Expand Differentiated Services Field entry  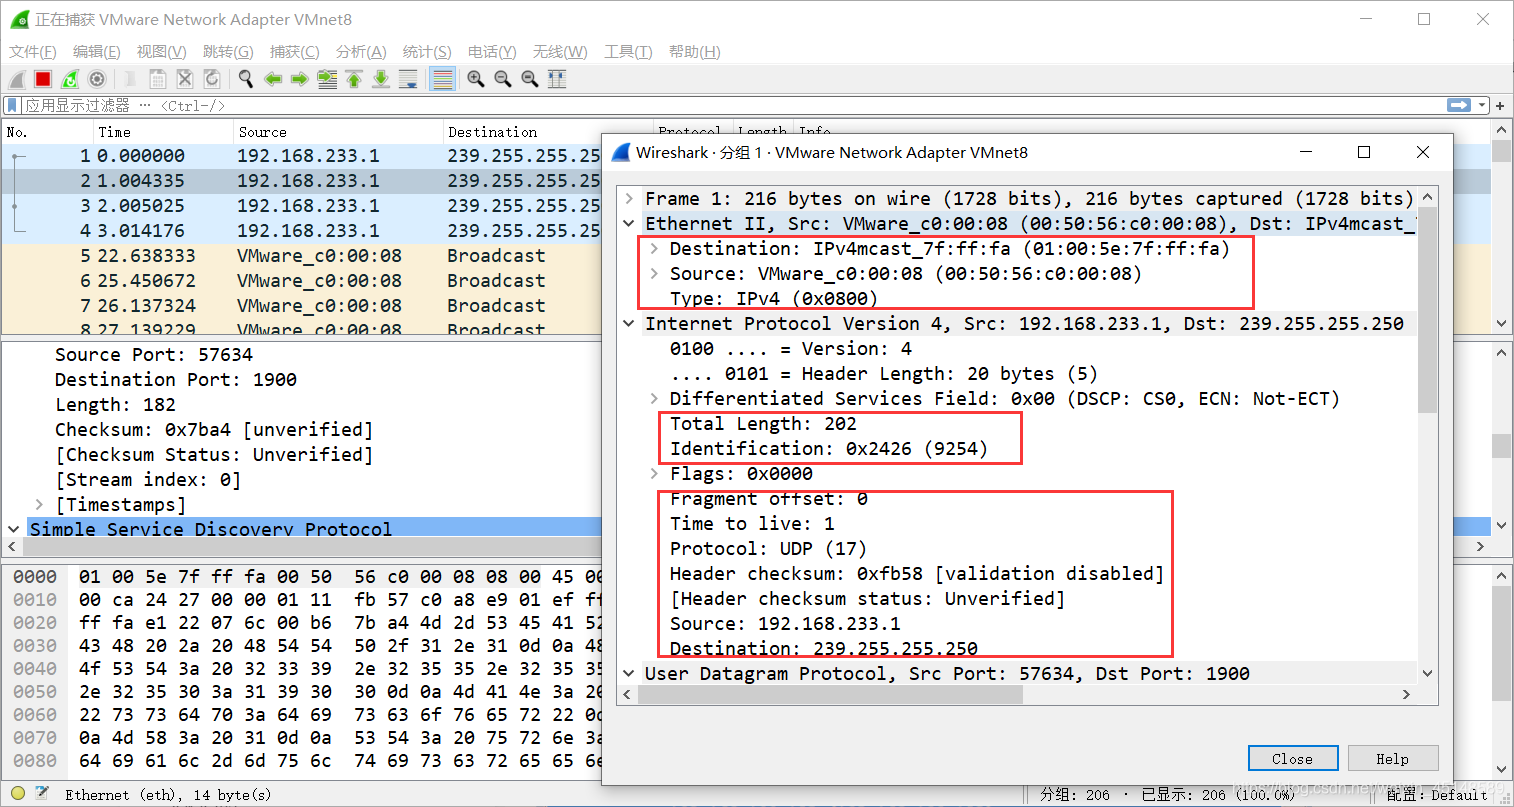click(654, 398)
